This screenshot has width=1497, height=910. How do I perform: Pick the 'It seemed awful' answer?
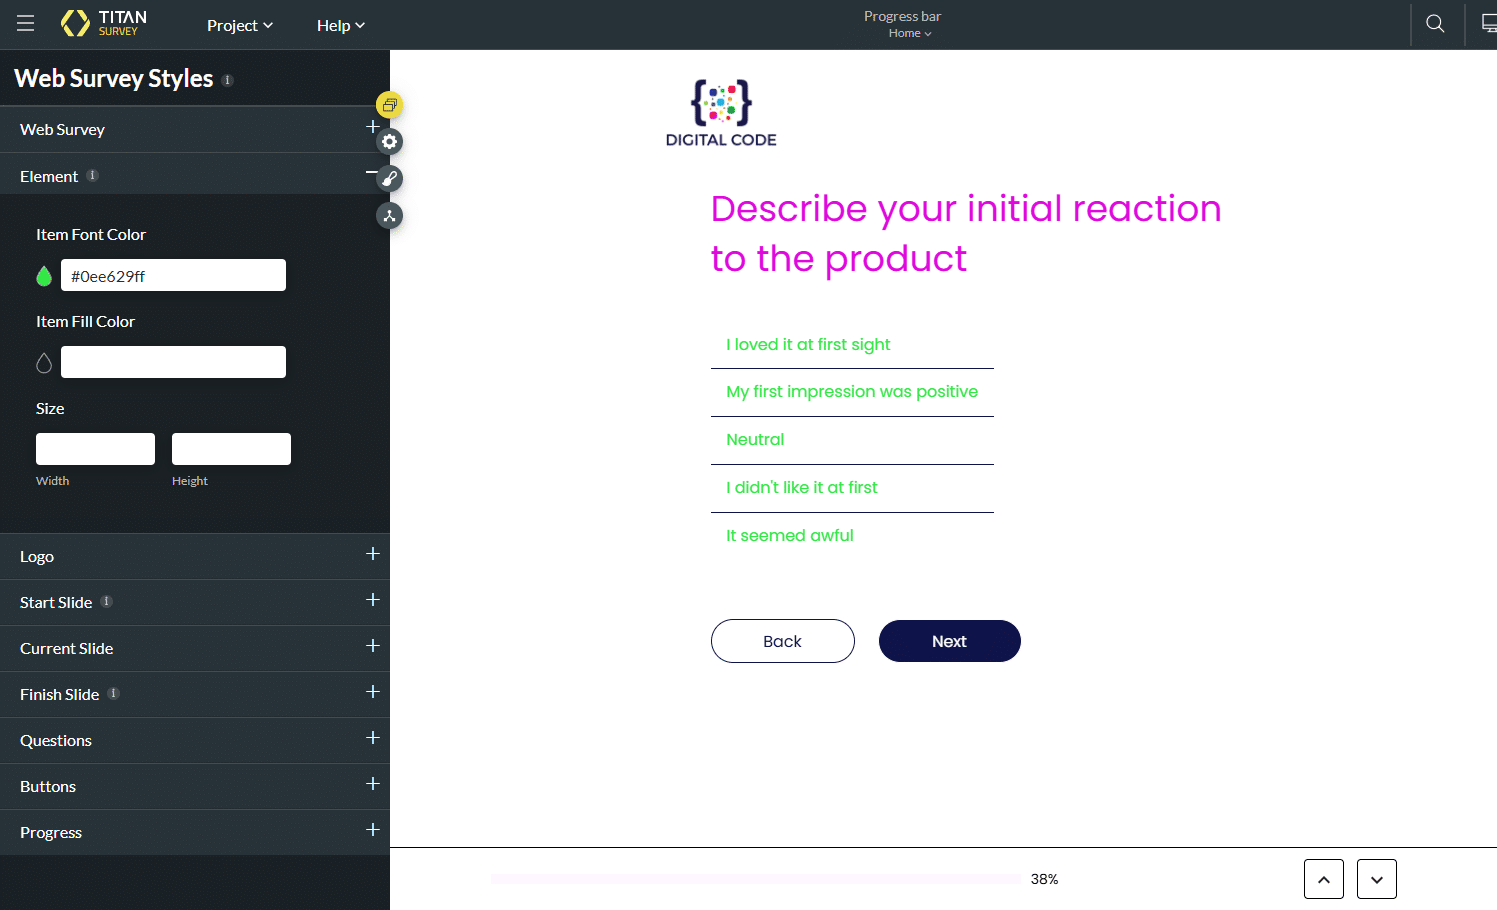click(x=789, y=536)
